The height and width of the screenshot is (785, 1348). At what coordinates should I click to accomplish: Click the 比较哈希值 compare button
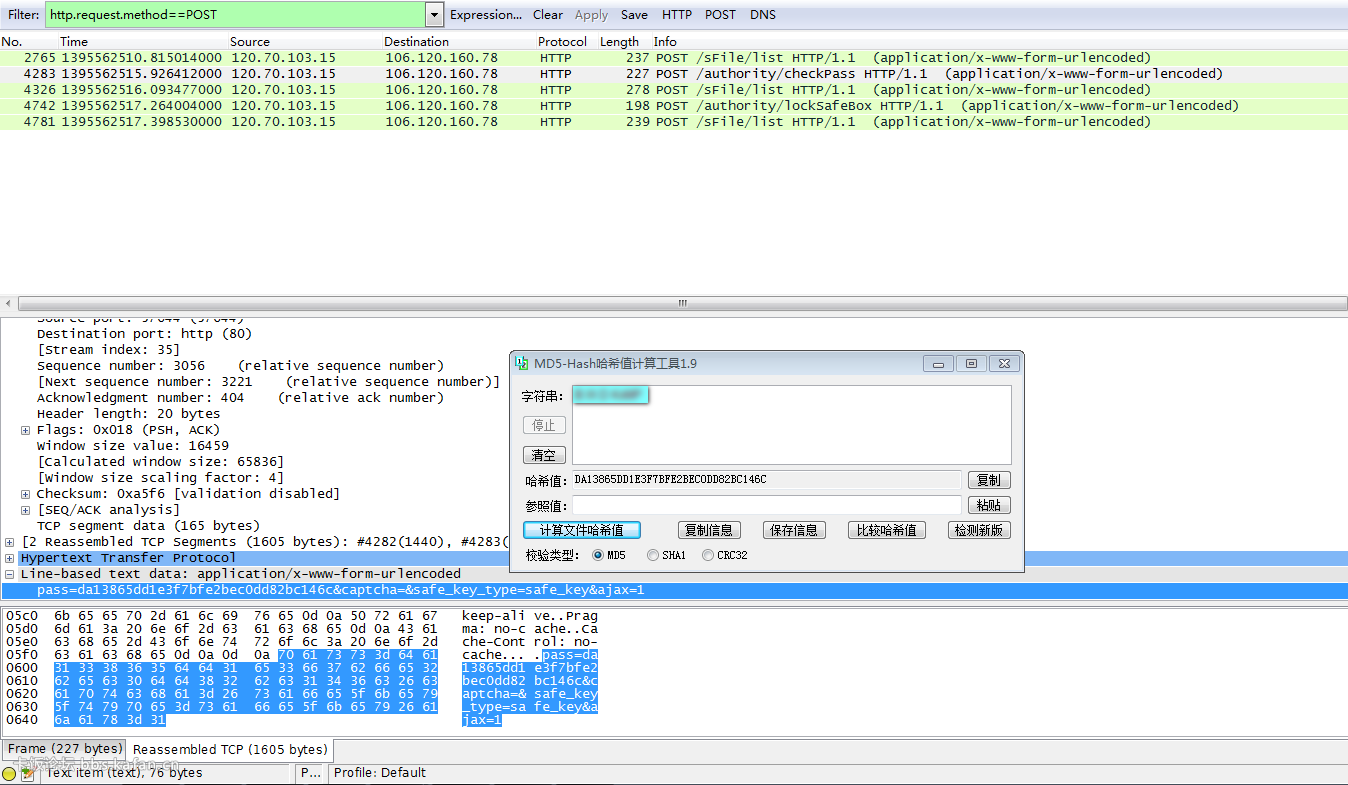887,530
